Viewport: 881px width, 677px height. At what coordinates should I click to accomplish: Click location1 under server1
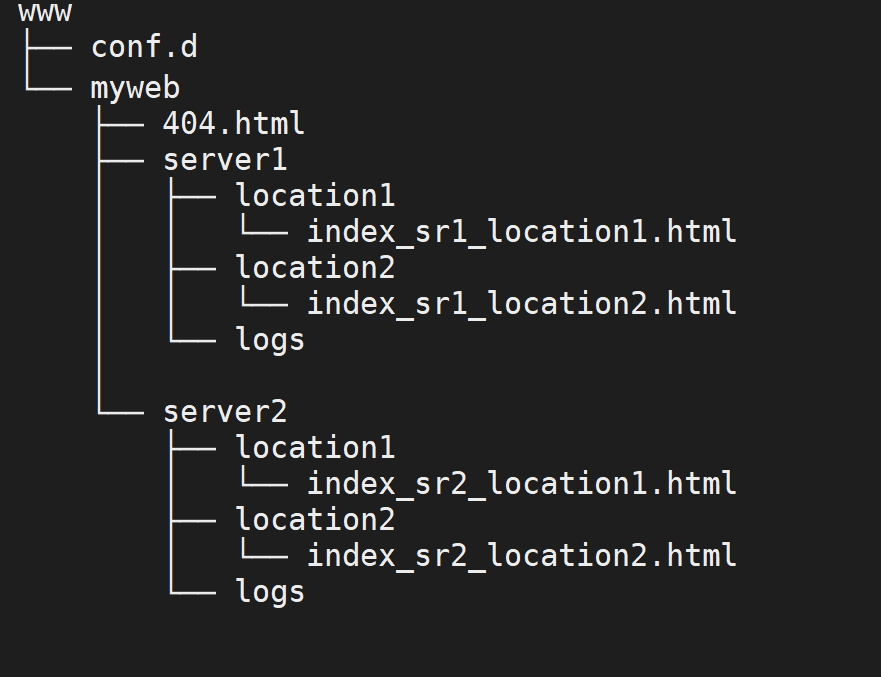pyautogui.click(x=315, y=196)
